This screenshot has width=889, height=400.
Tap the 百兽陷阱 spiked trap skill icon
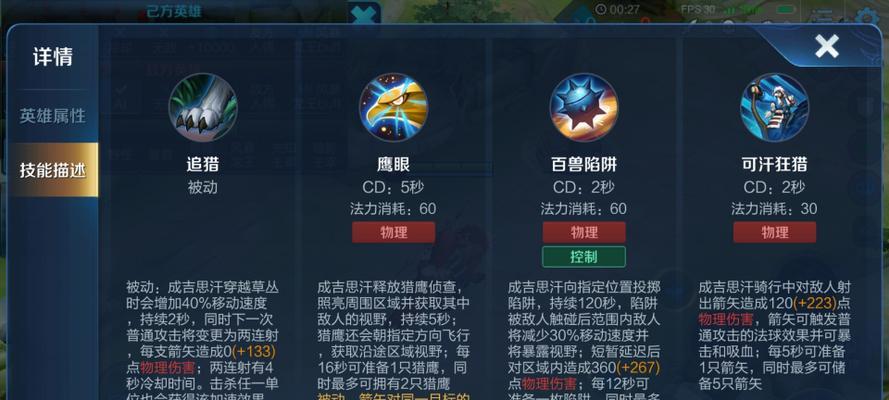coord(584,108)
